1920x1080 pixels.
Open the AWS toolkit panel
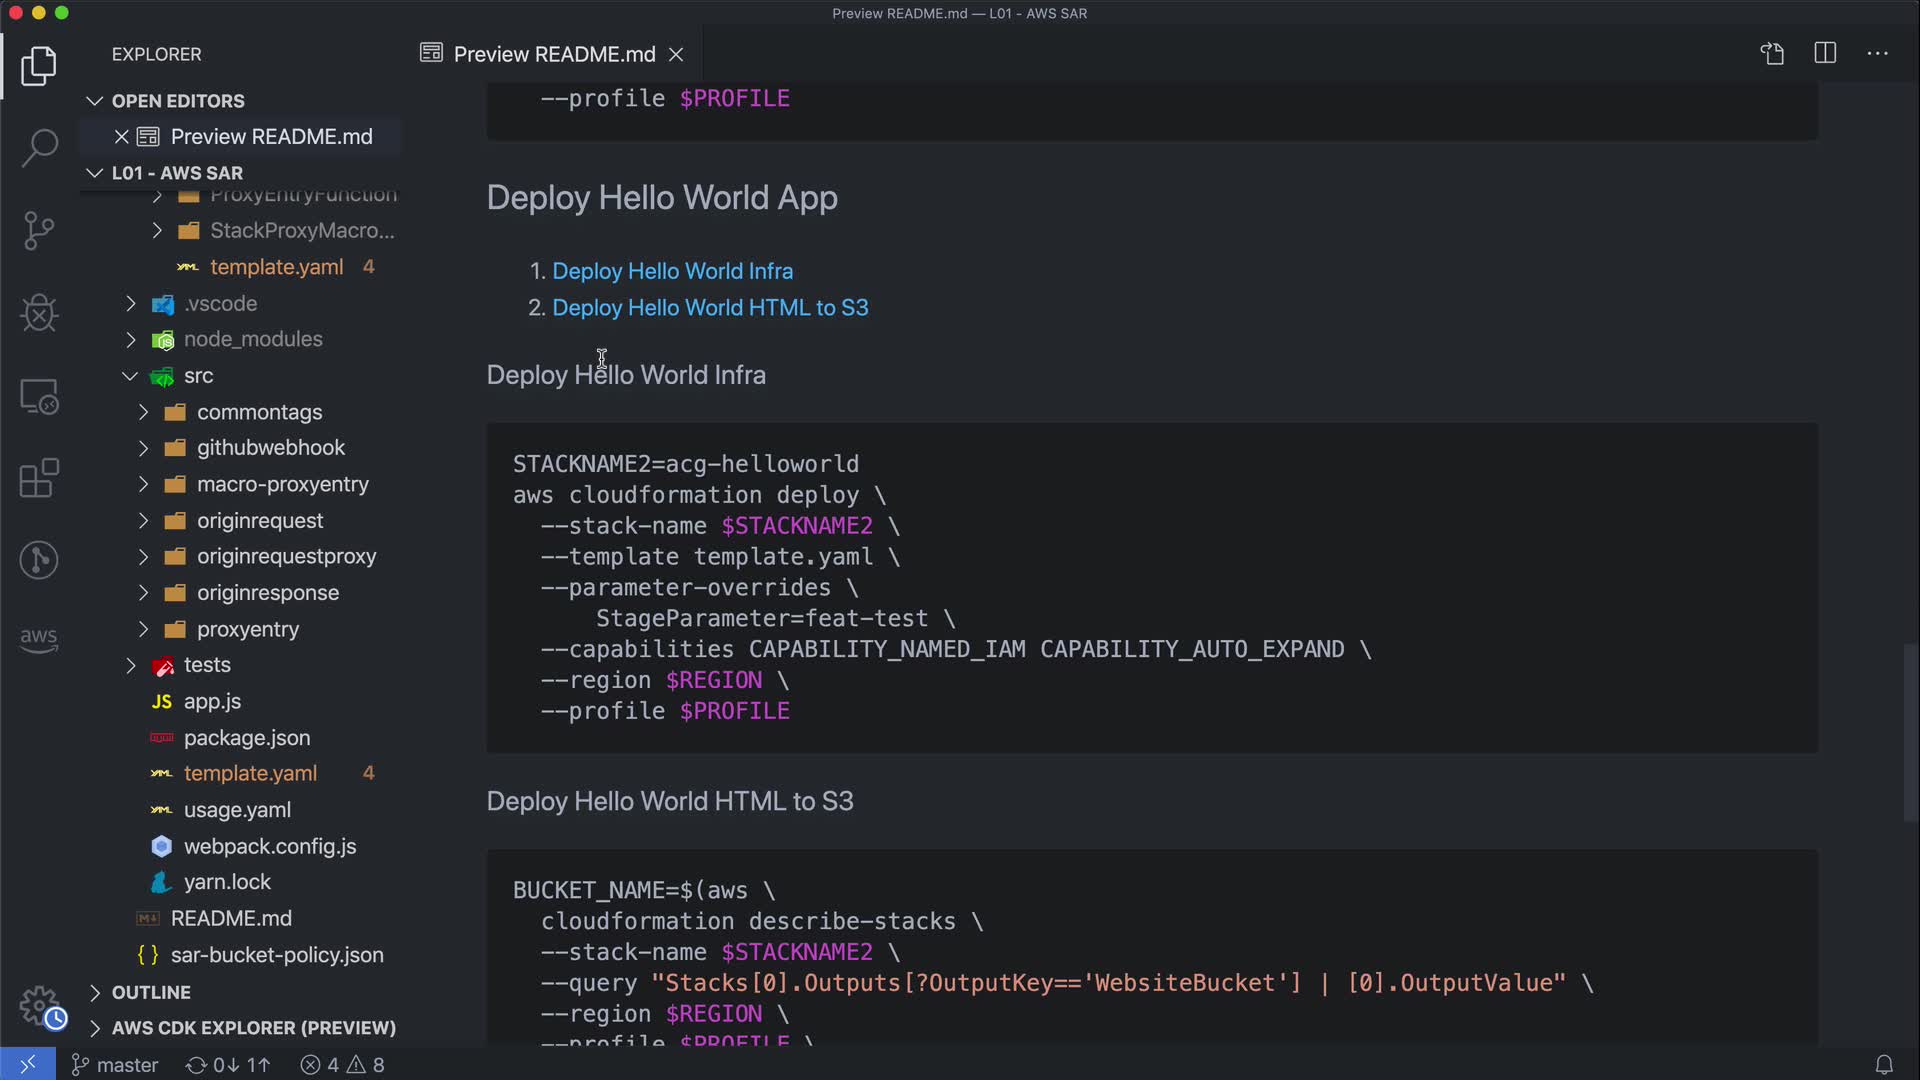[x=39, y=639]
